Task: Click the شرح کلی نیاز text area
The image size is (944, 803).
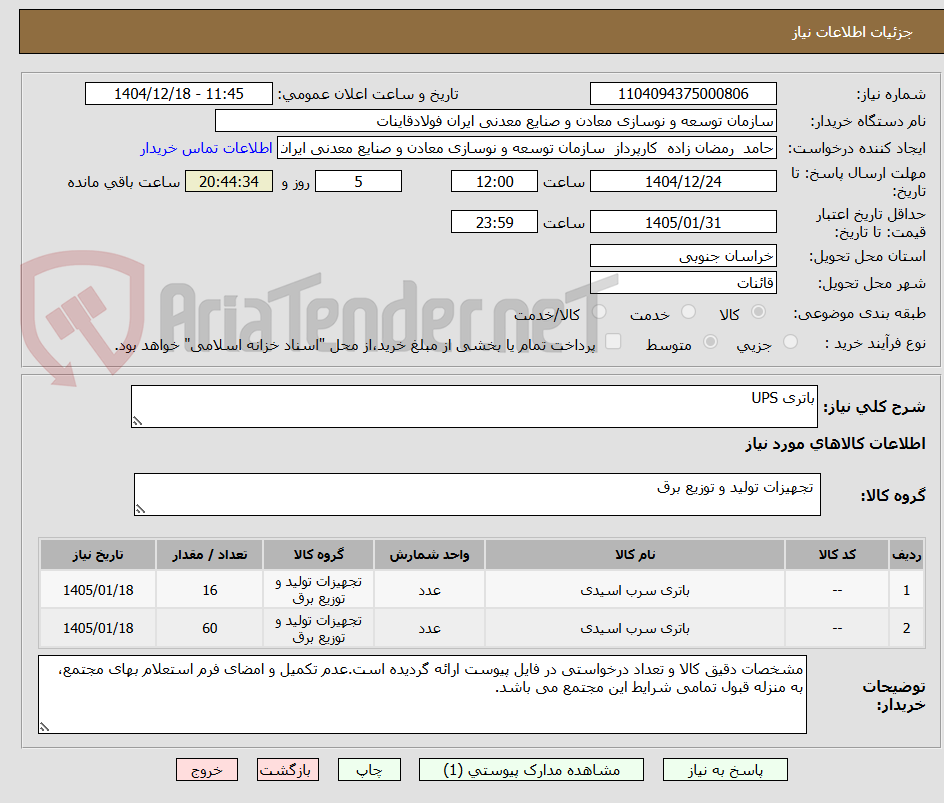Action: pyautogui.click(x=474, y=407)
